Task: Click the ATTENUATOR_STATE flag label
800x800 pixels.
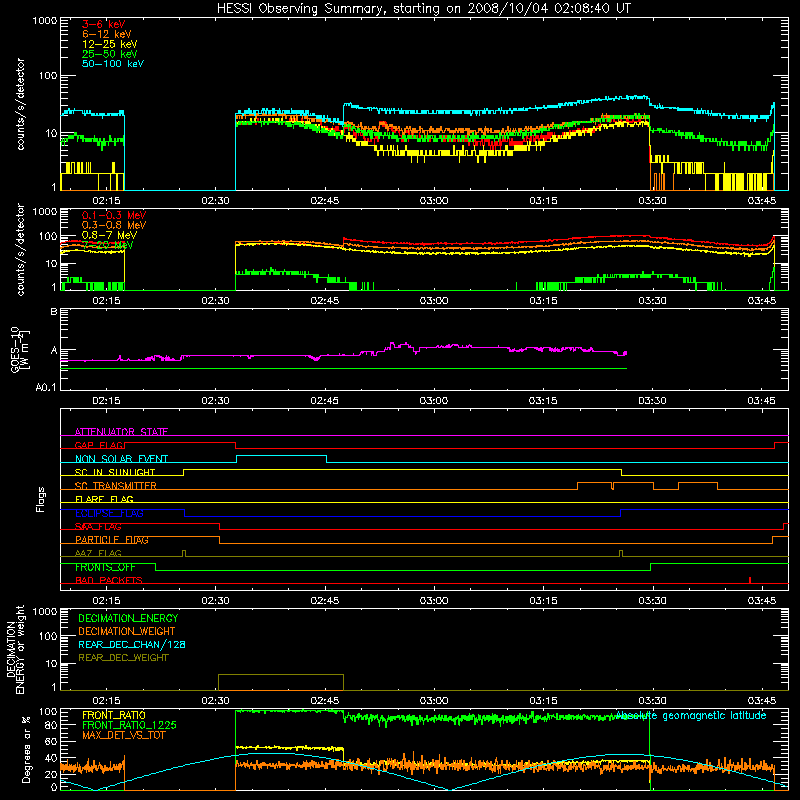Action: click(121, 432)
